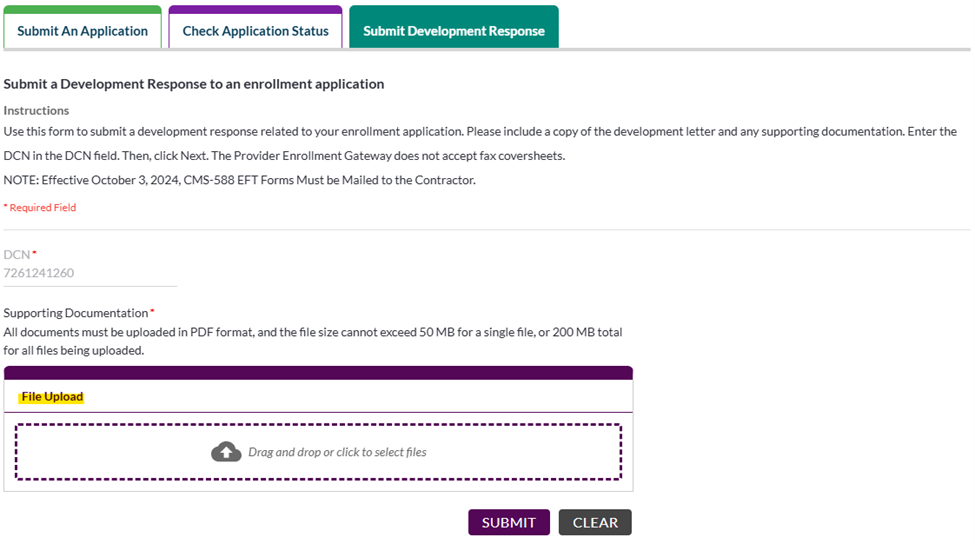Click the purple bar above File Upload
This screenshot has width=975, height=544.
tap(318, 373)
